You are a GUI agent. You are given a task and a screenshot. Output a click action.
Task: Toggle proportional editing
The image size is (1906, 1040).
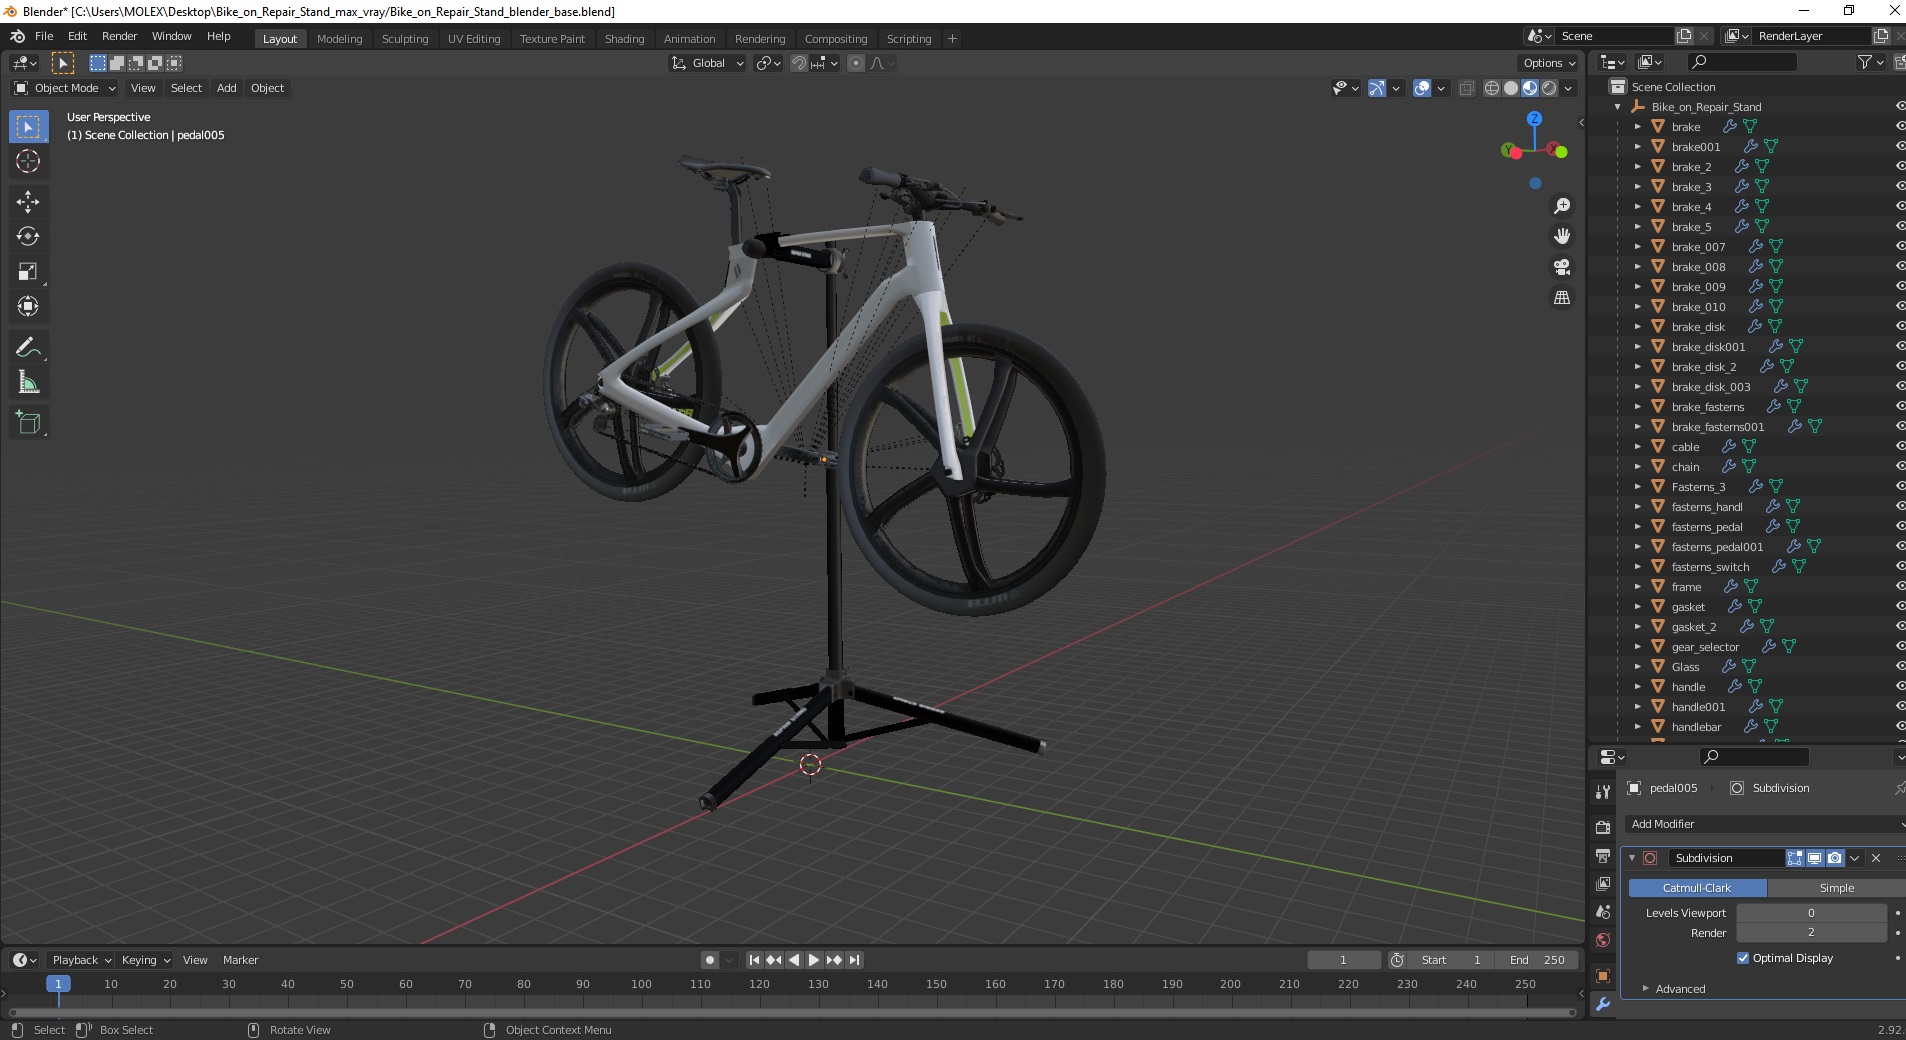coord(856,63)
